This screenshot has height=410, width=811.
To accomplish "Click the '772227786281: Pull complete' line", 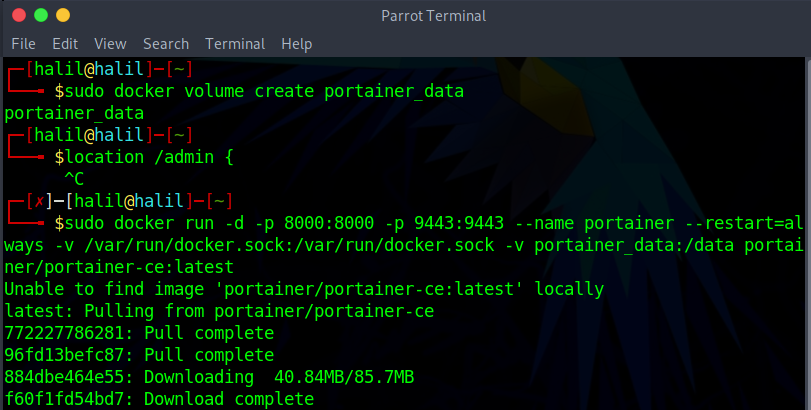I will (139, 333).
